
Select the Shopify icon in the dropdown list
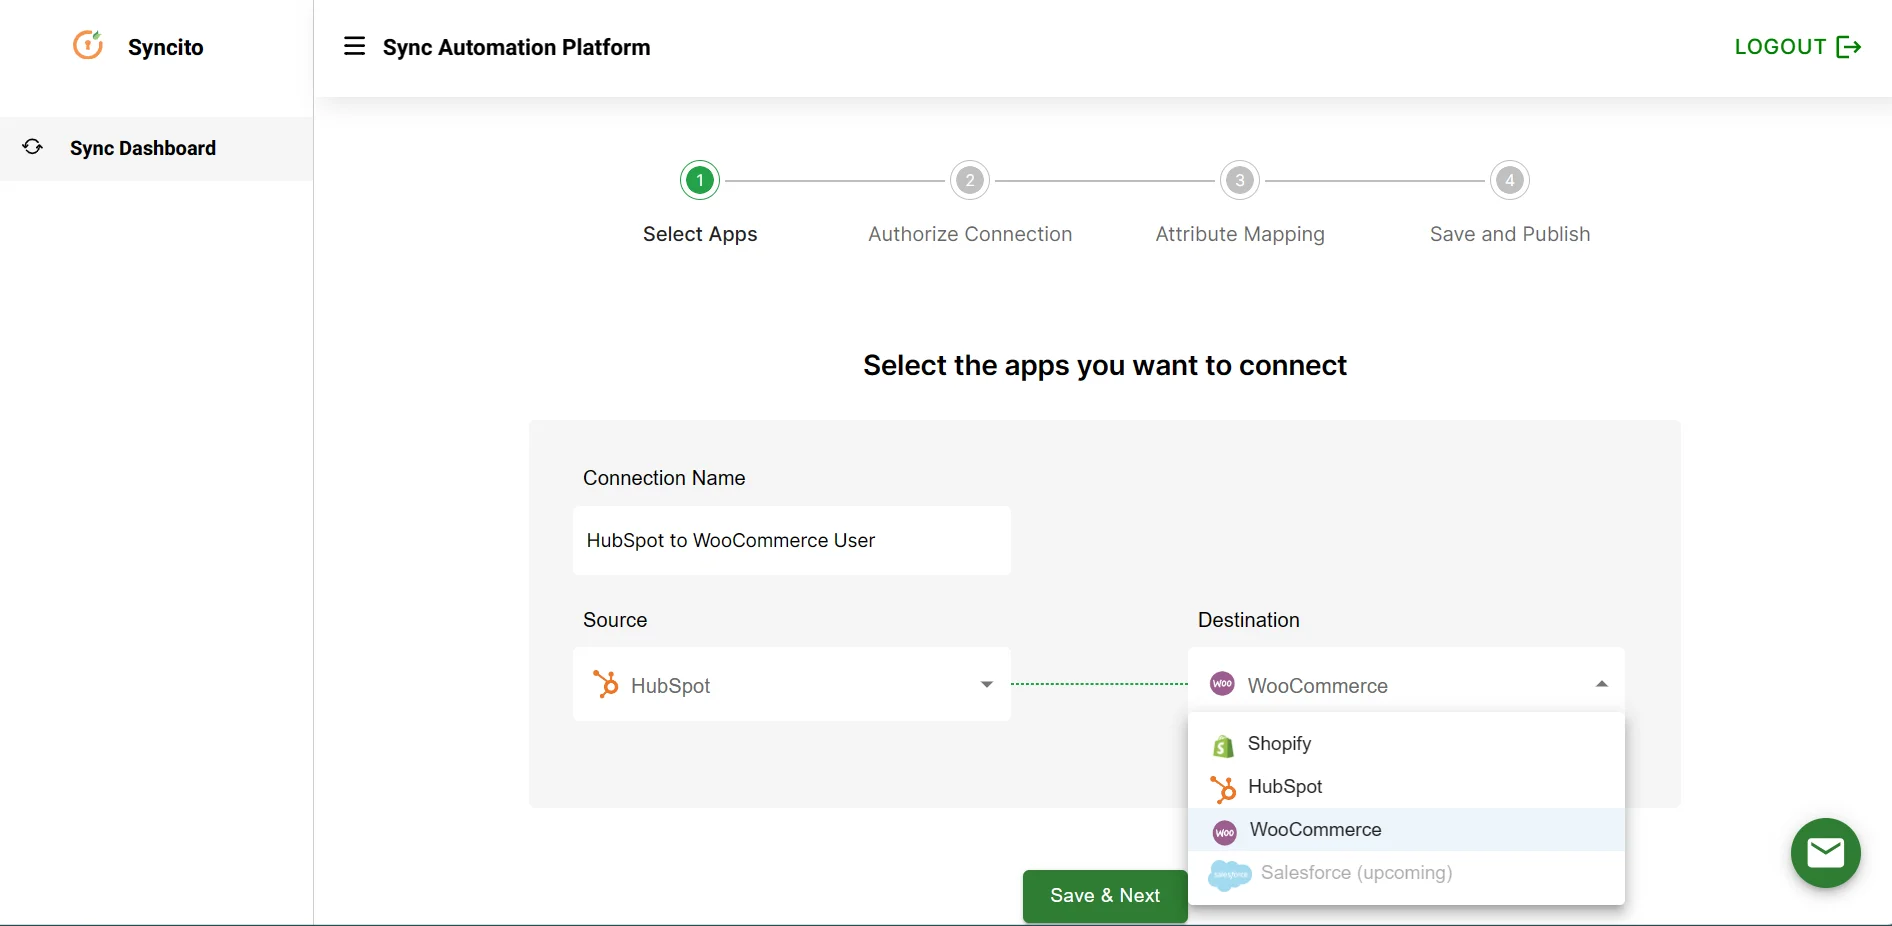point(1222,745)
